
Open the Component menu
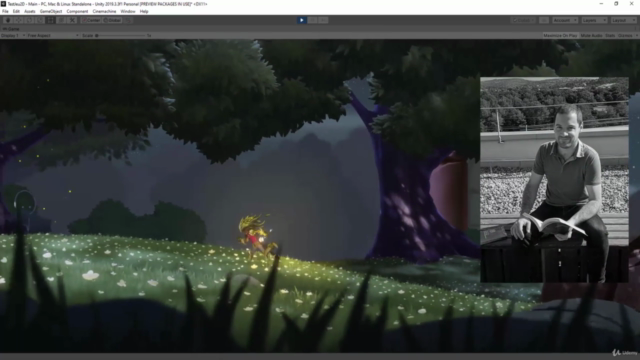point(77,11)
